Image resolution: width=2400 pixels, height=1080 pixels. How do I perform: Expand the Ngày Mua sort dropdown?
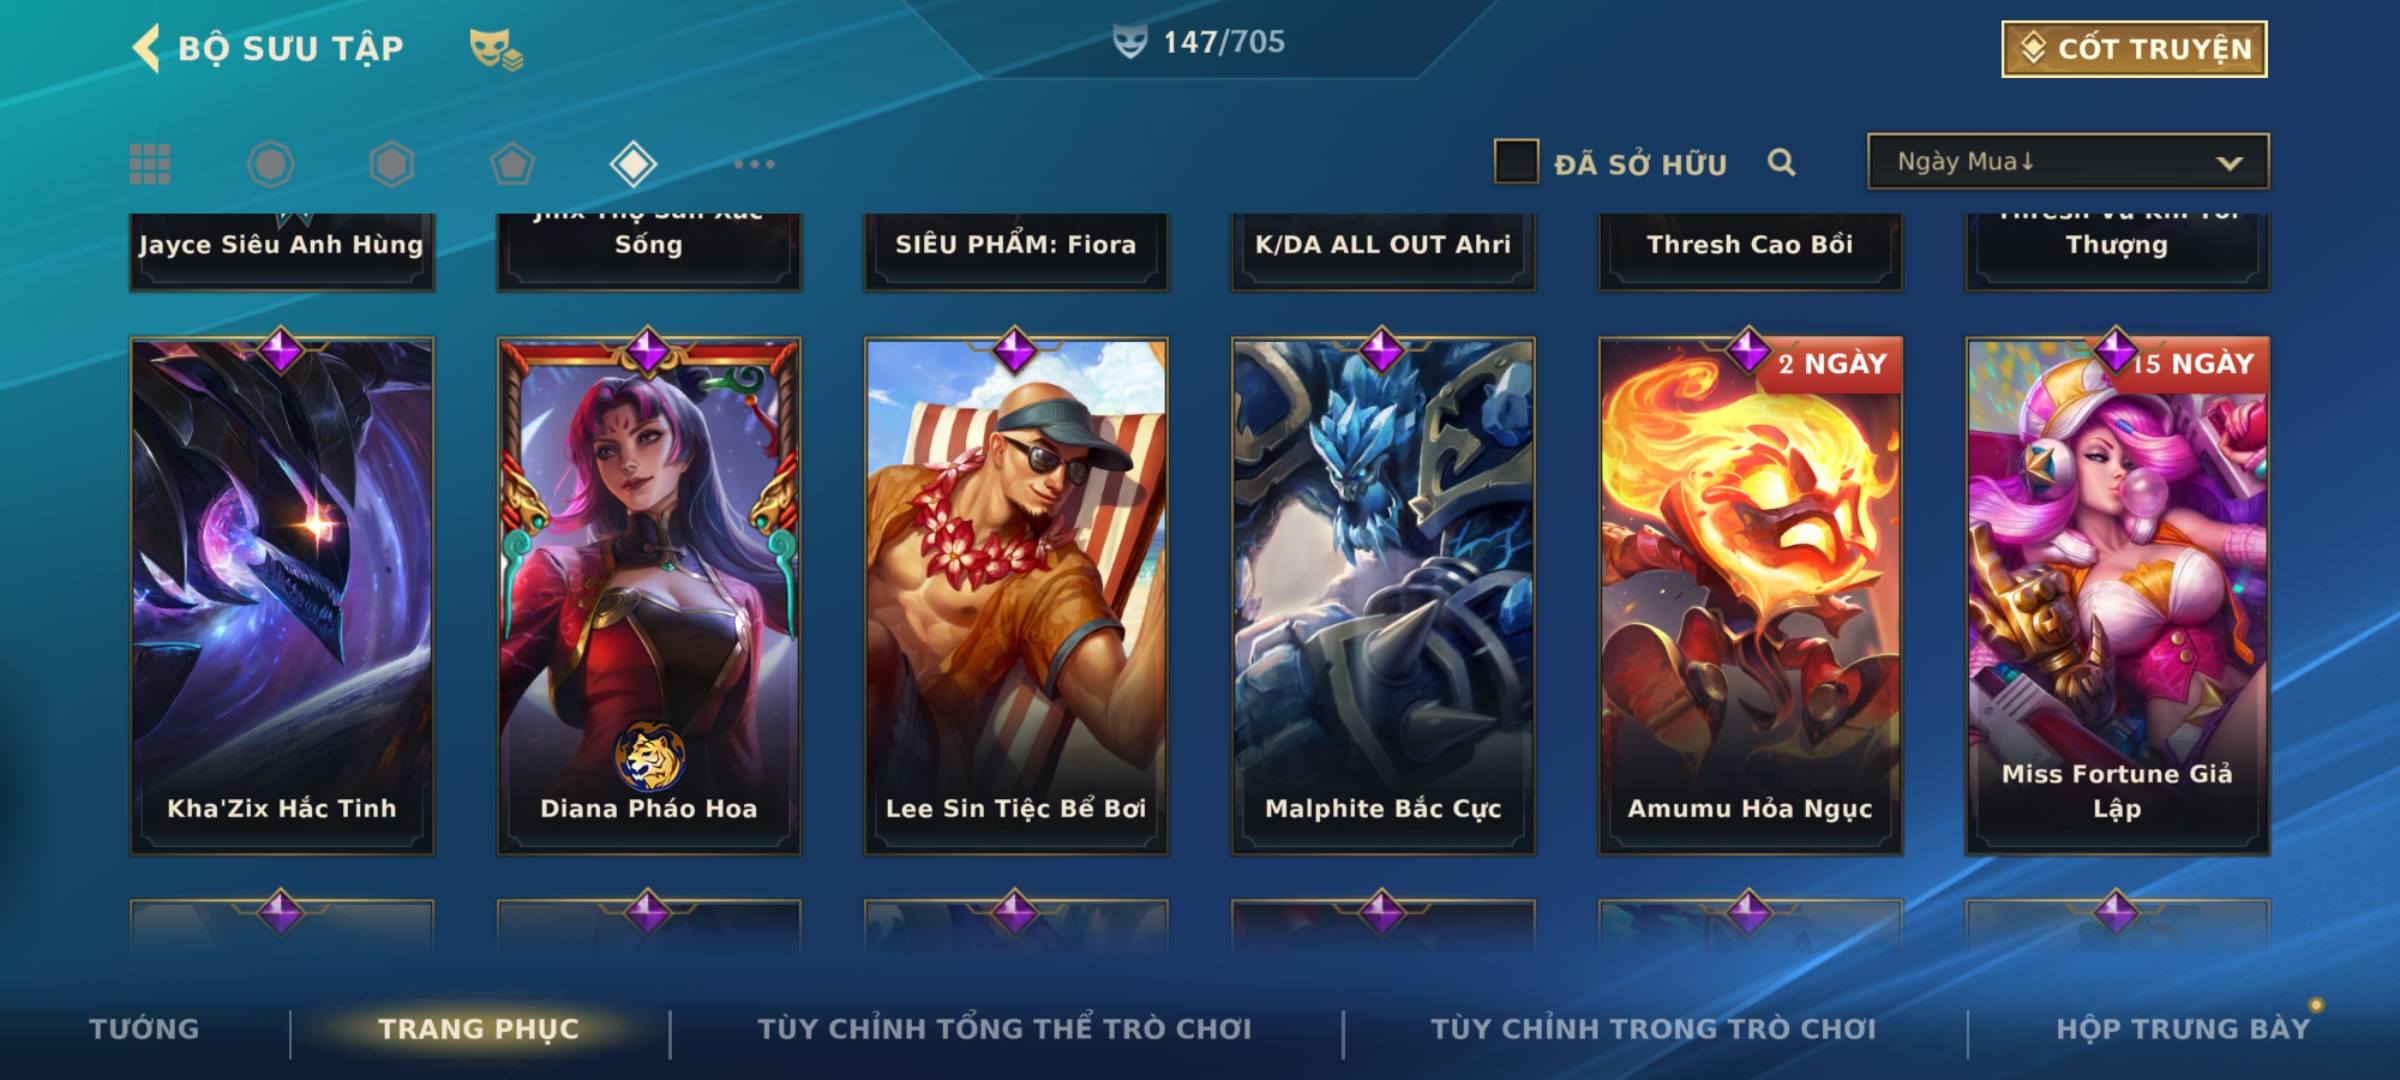tap(2068, 162)
